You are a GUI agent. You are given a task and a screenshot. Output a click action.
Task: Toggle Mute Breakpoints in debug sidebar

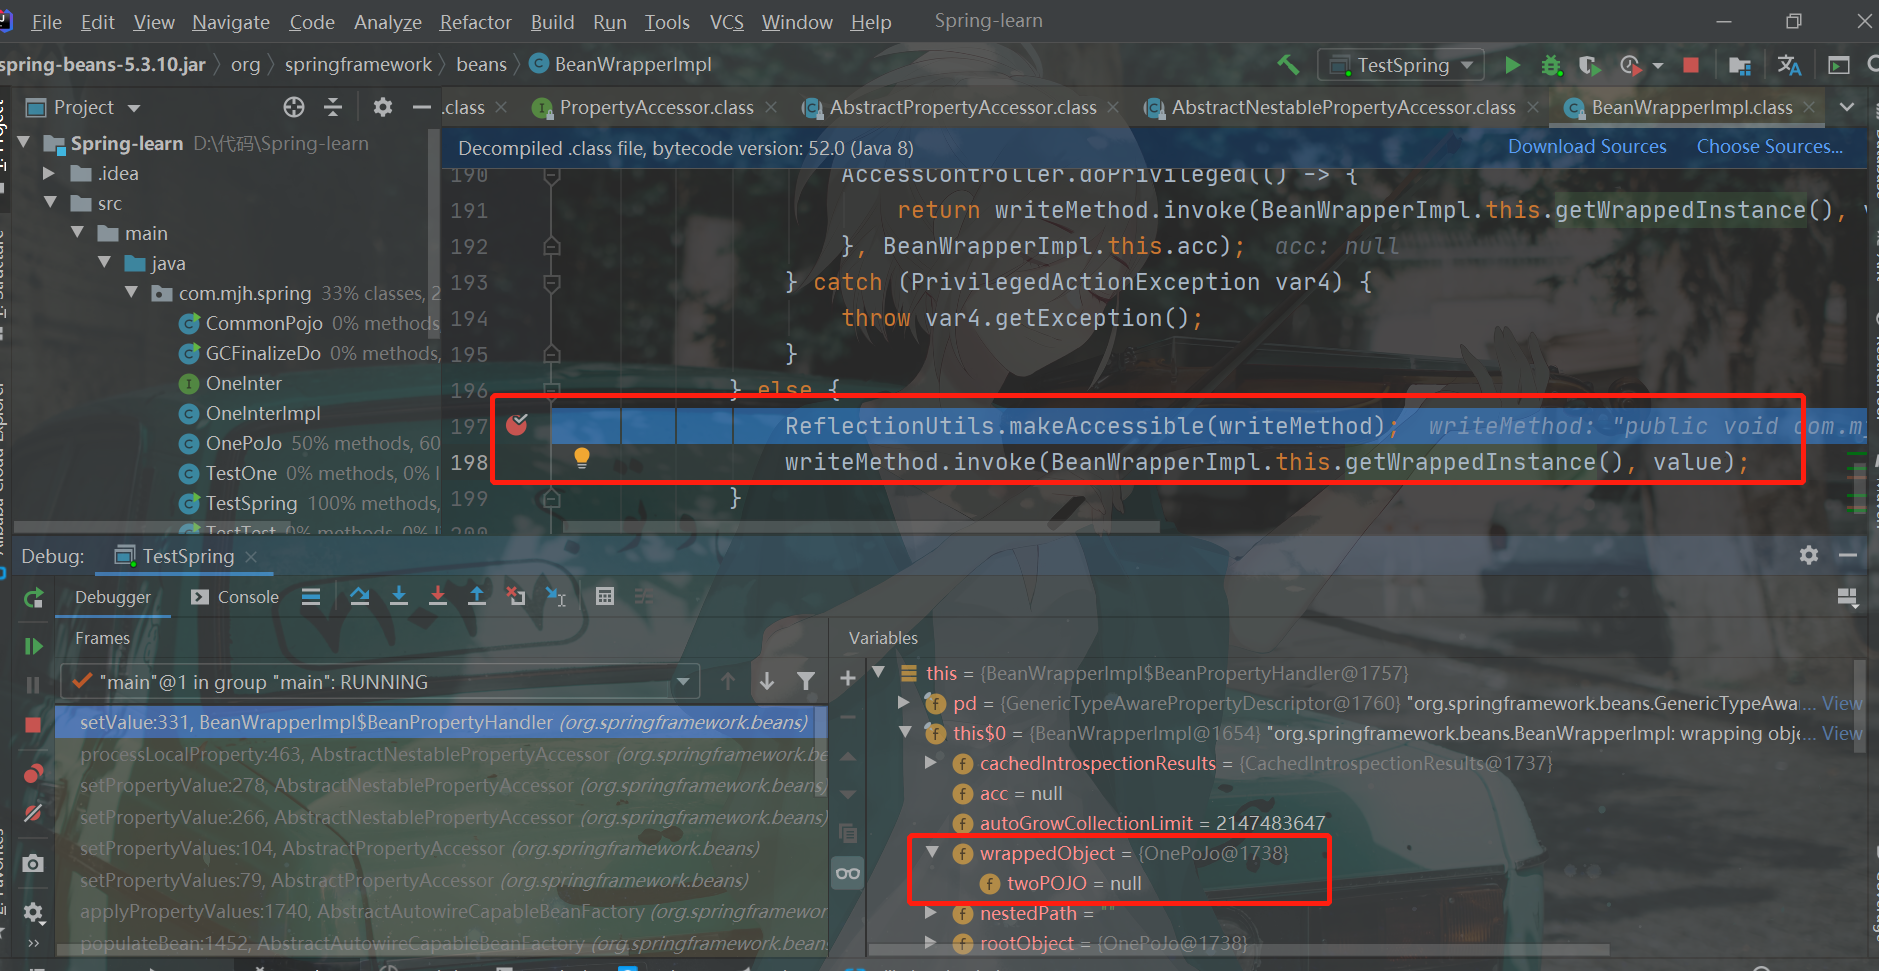point(33,813)
